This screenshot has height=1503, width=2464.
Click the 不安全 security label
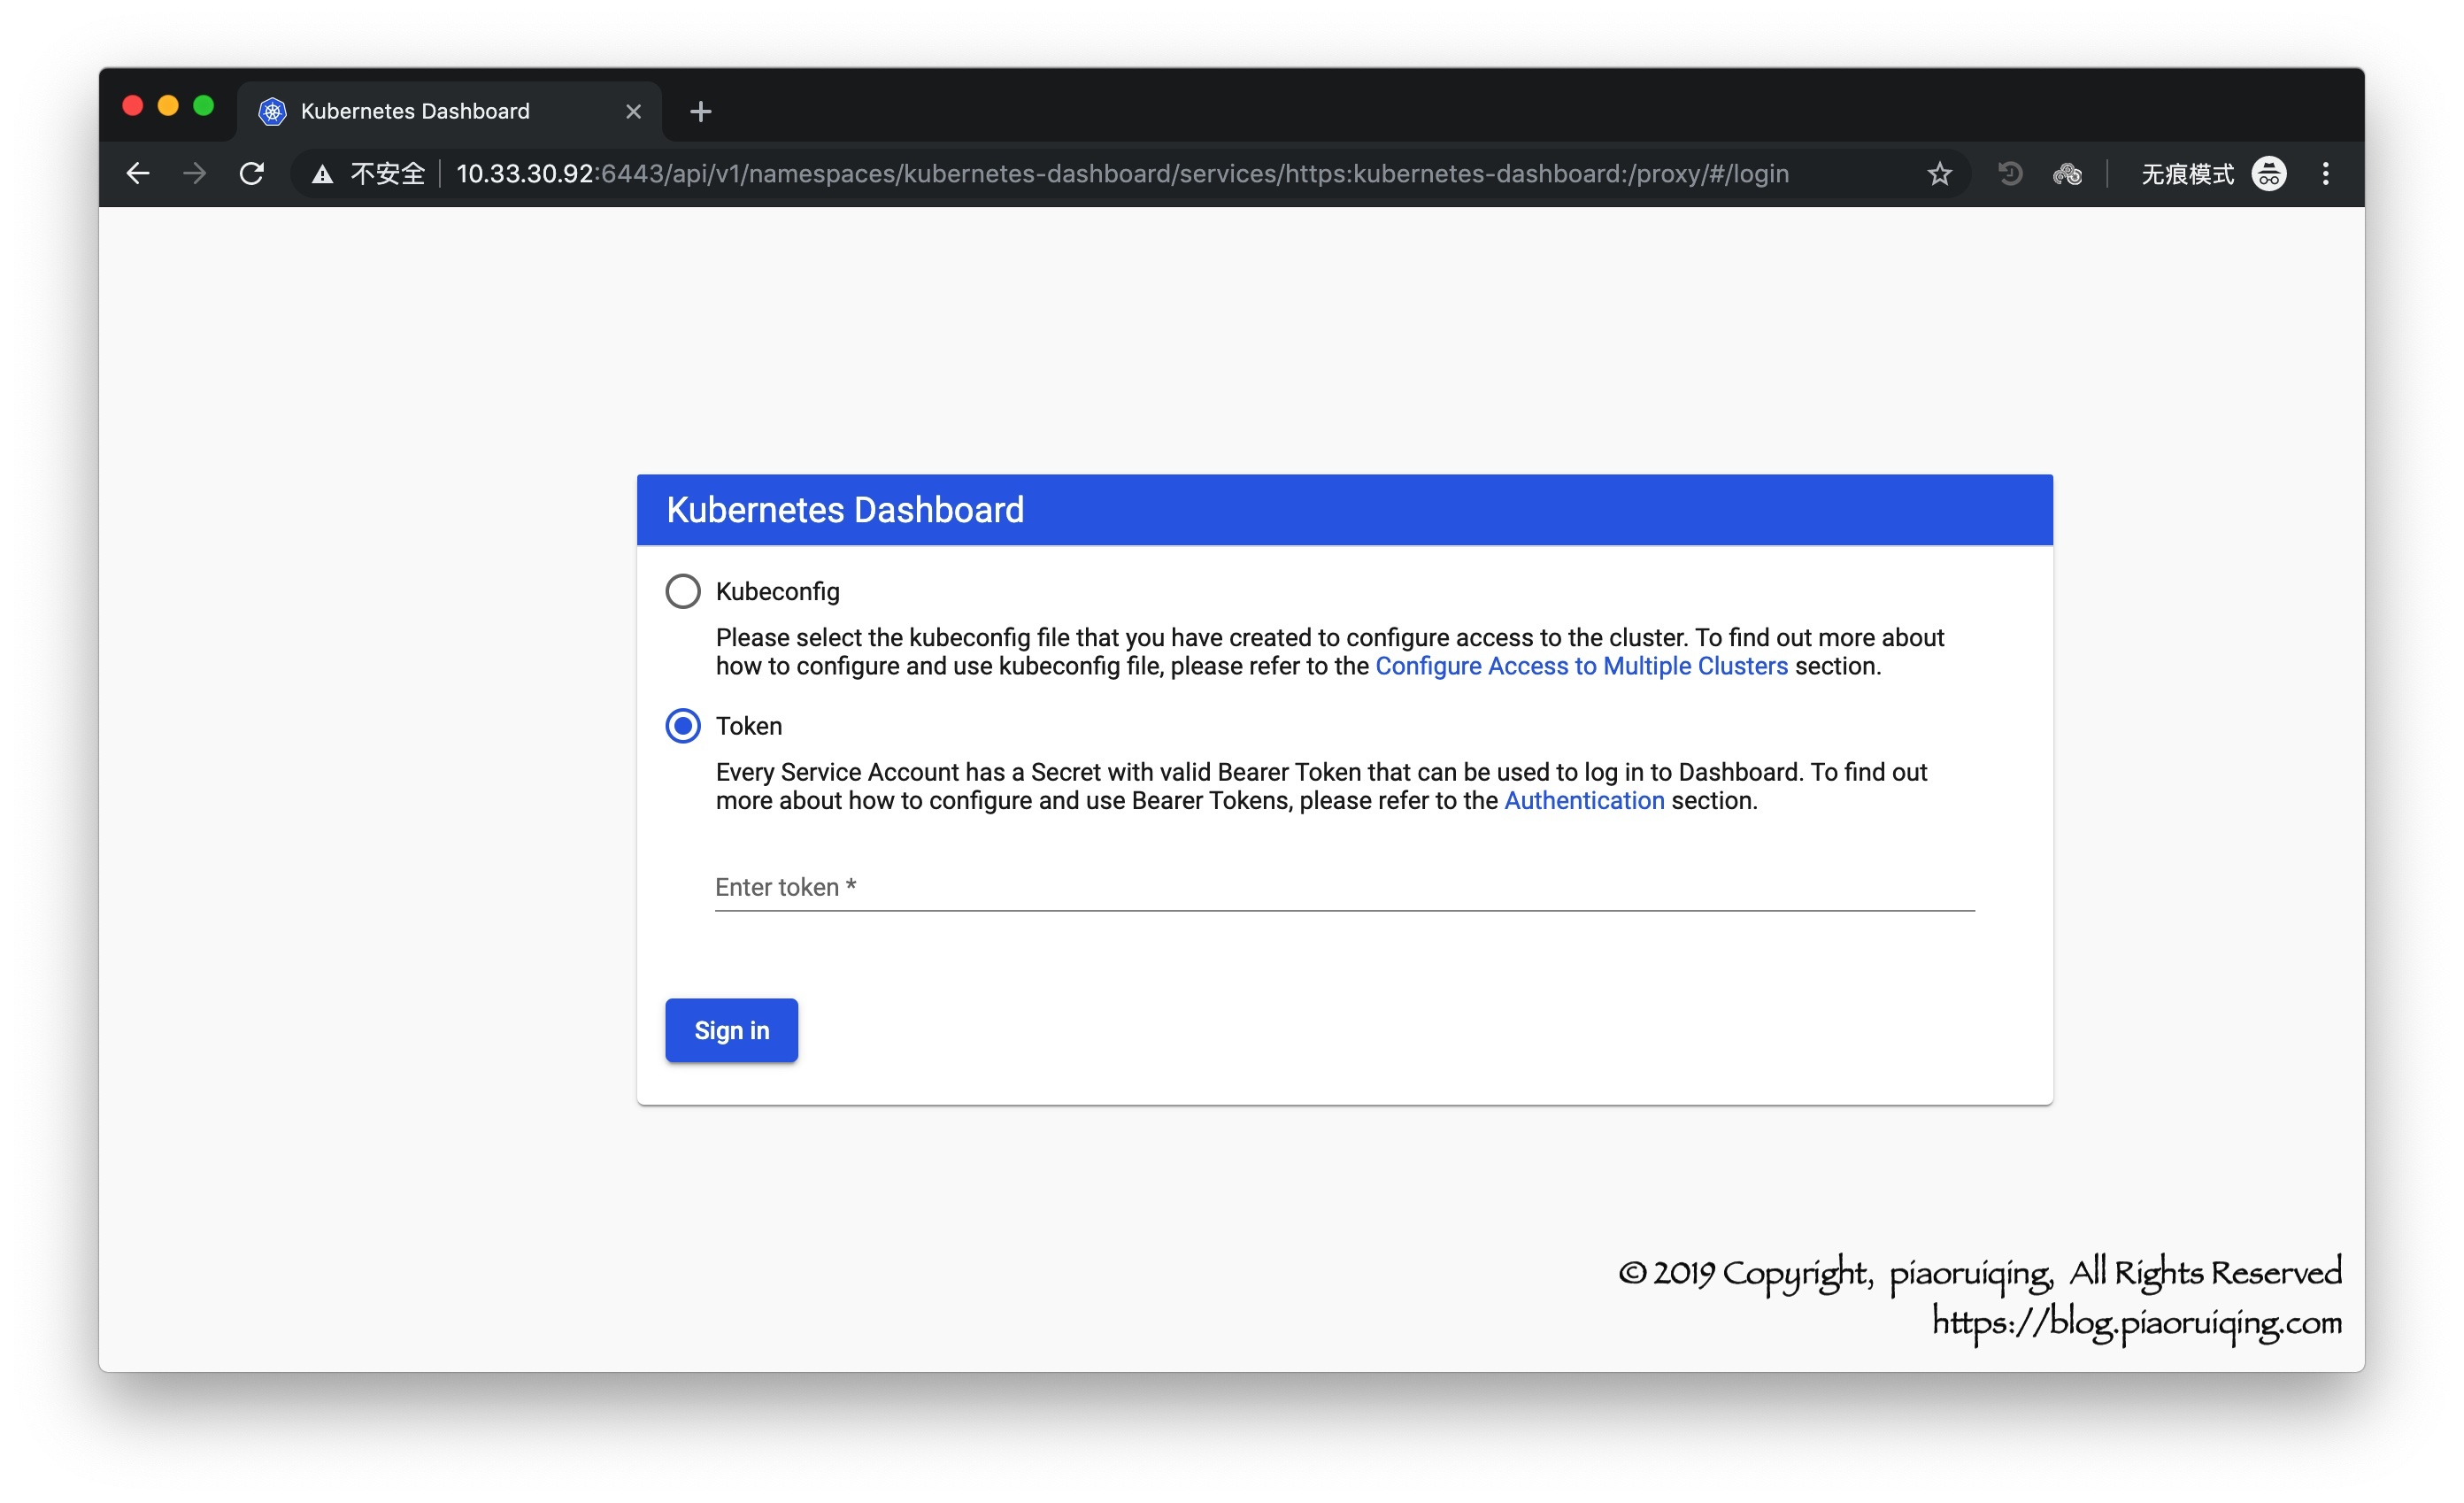(x=388, y=174)
